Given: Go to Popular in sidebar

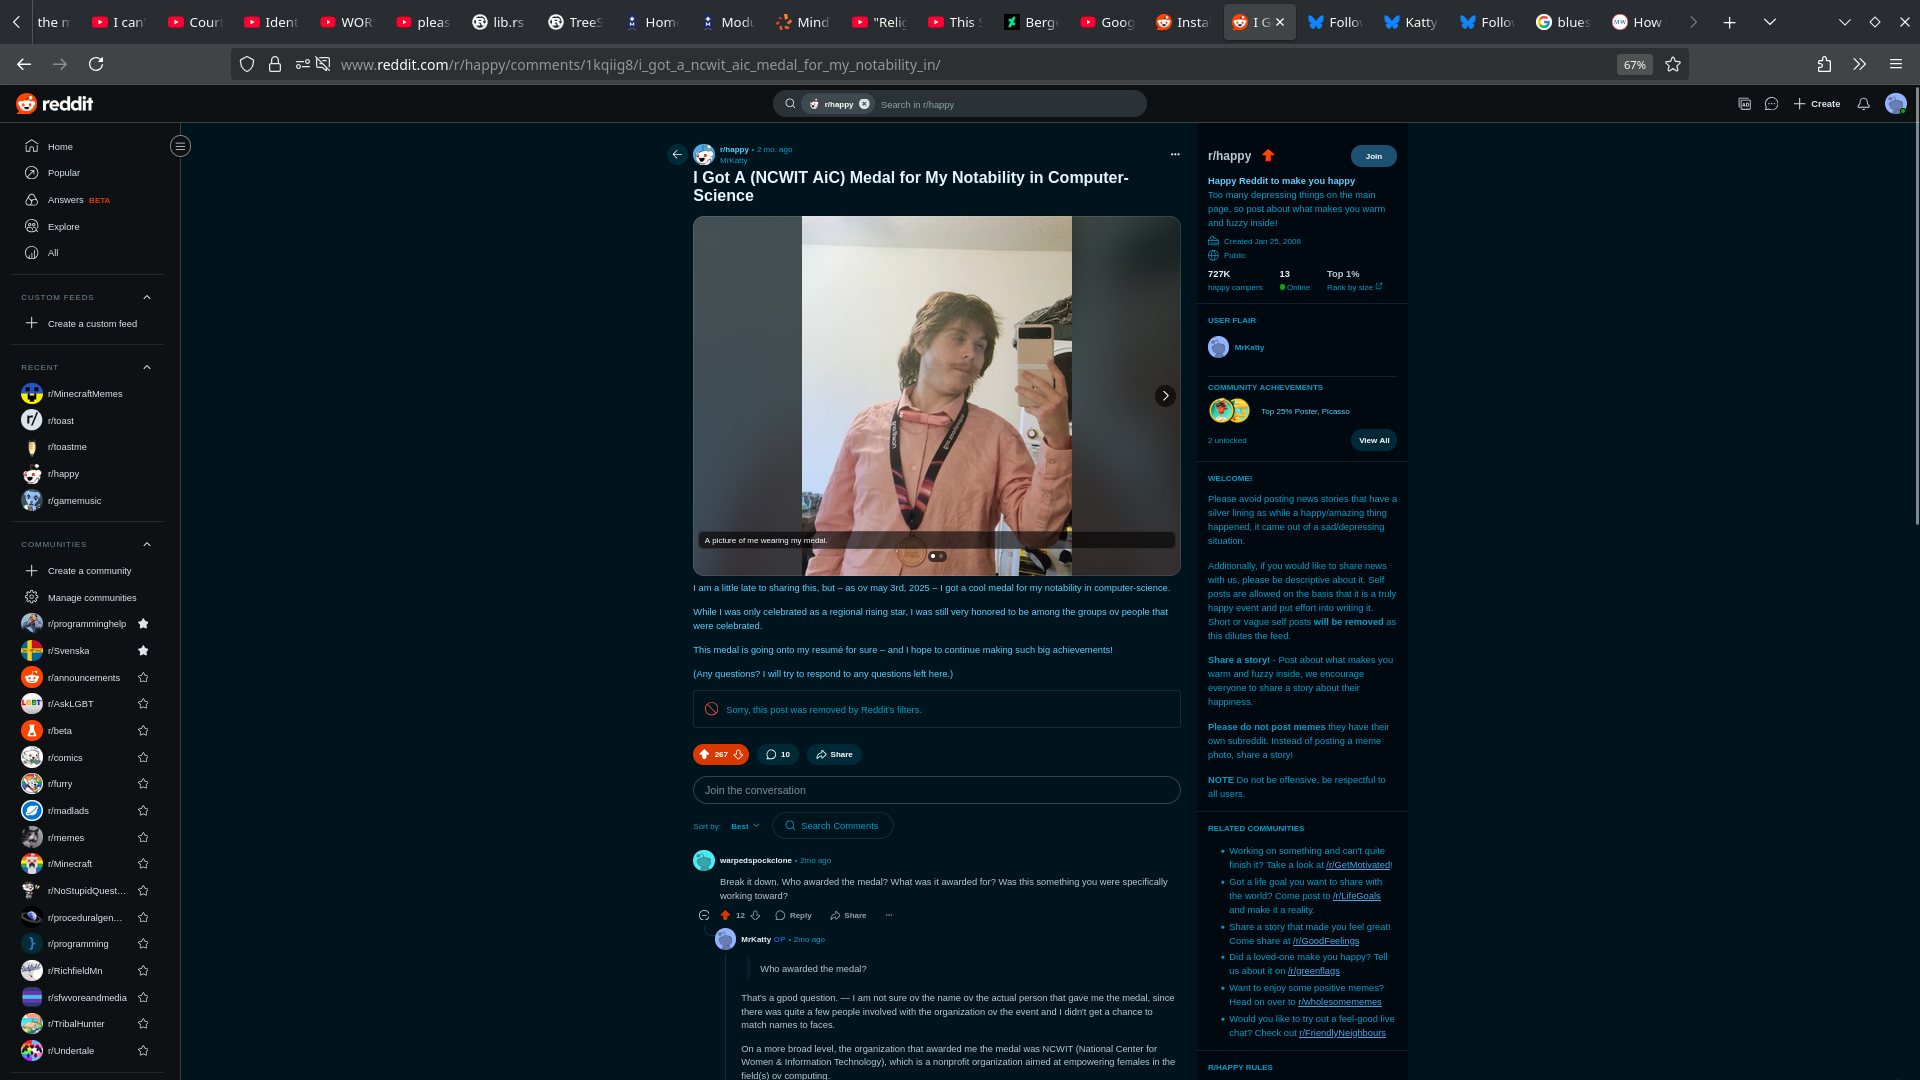Looking at the screenshot, I should (x=63, y=173).
